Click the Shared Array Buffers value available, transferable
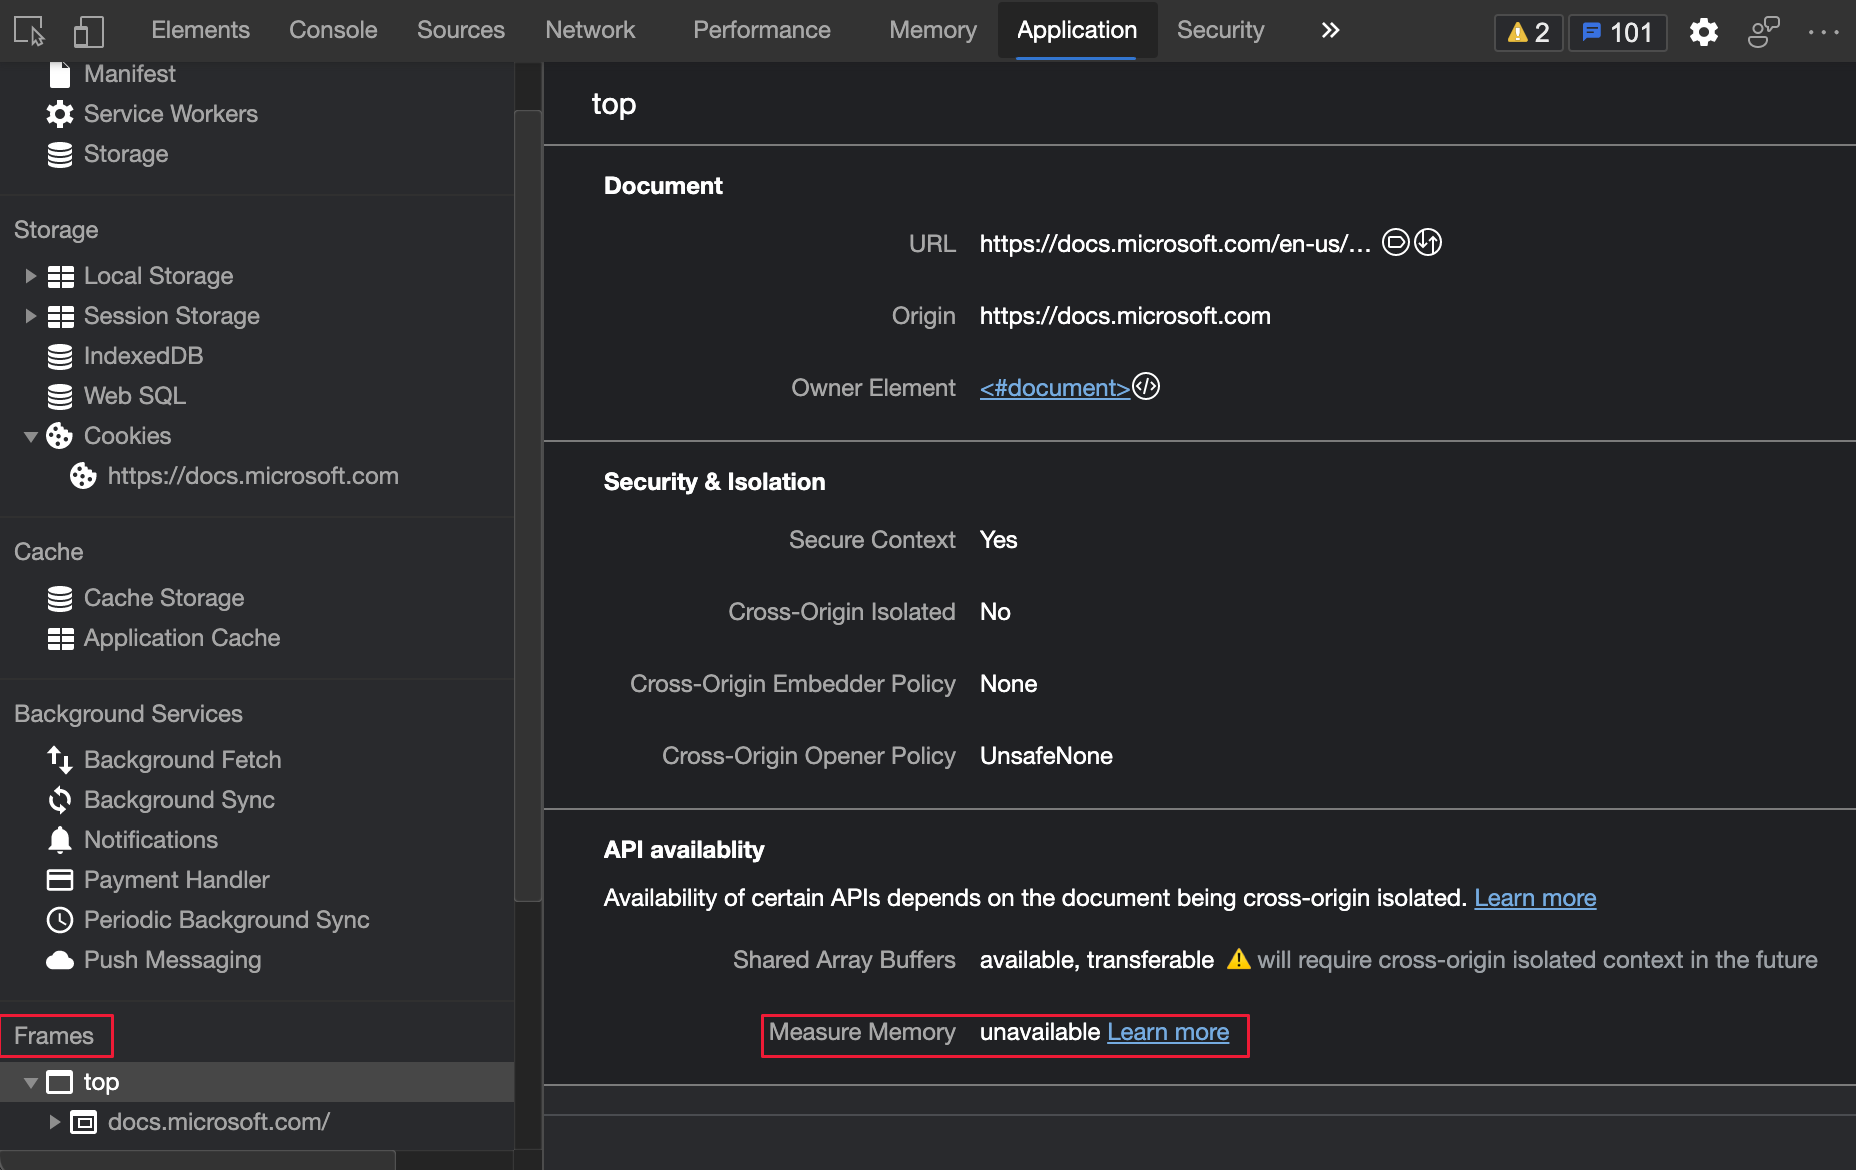The width and height of the screenshot is (1856, 1170). [x=1097, y=960]
